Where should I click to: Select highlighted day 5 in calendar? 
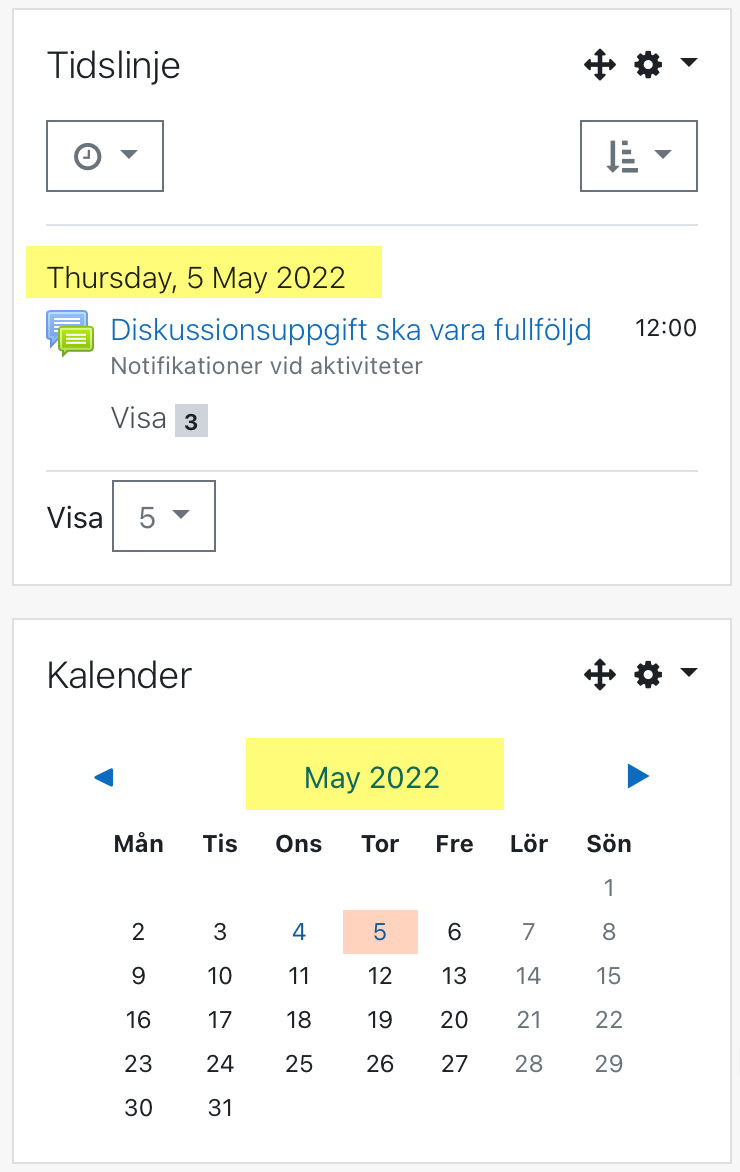(x=380, y=931)
